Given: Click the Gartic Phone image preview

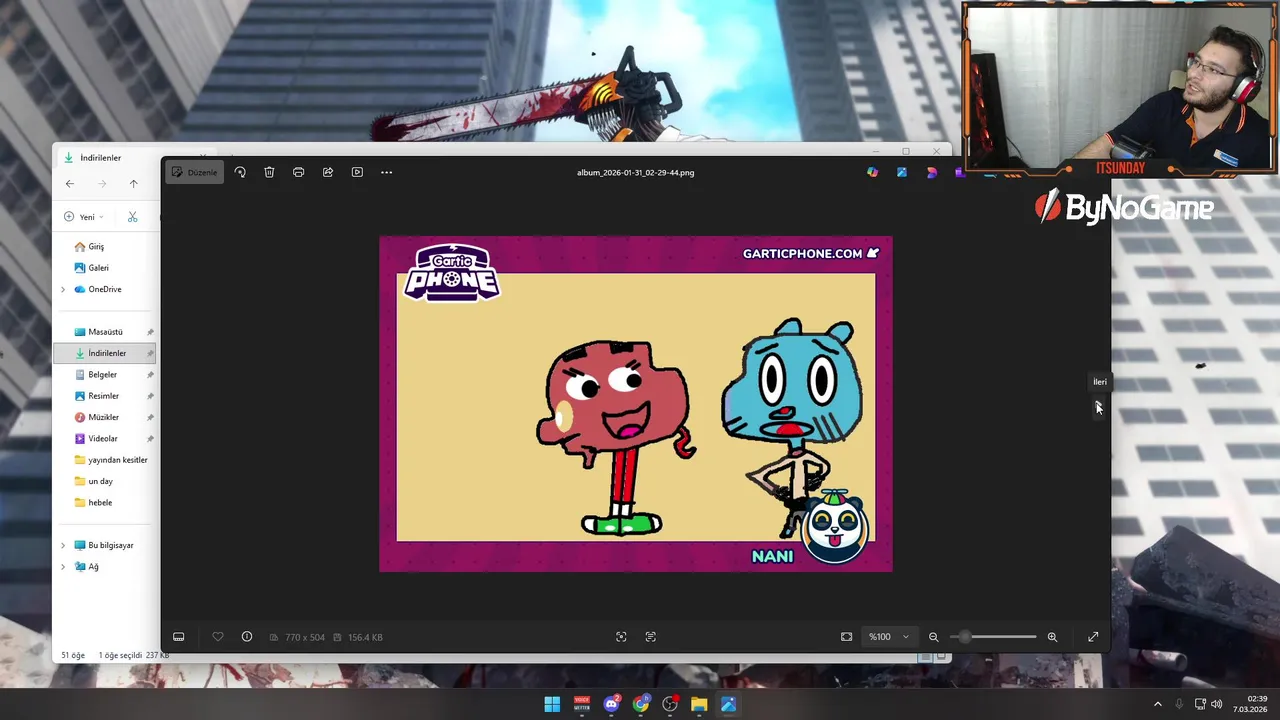Looking at the screenshot, I should click(x=636, y=404).
